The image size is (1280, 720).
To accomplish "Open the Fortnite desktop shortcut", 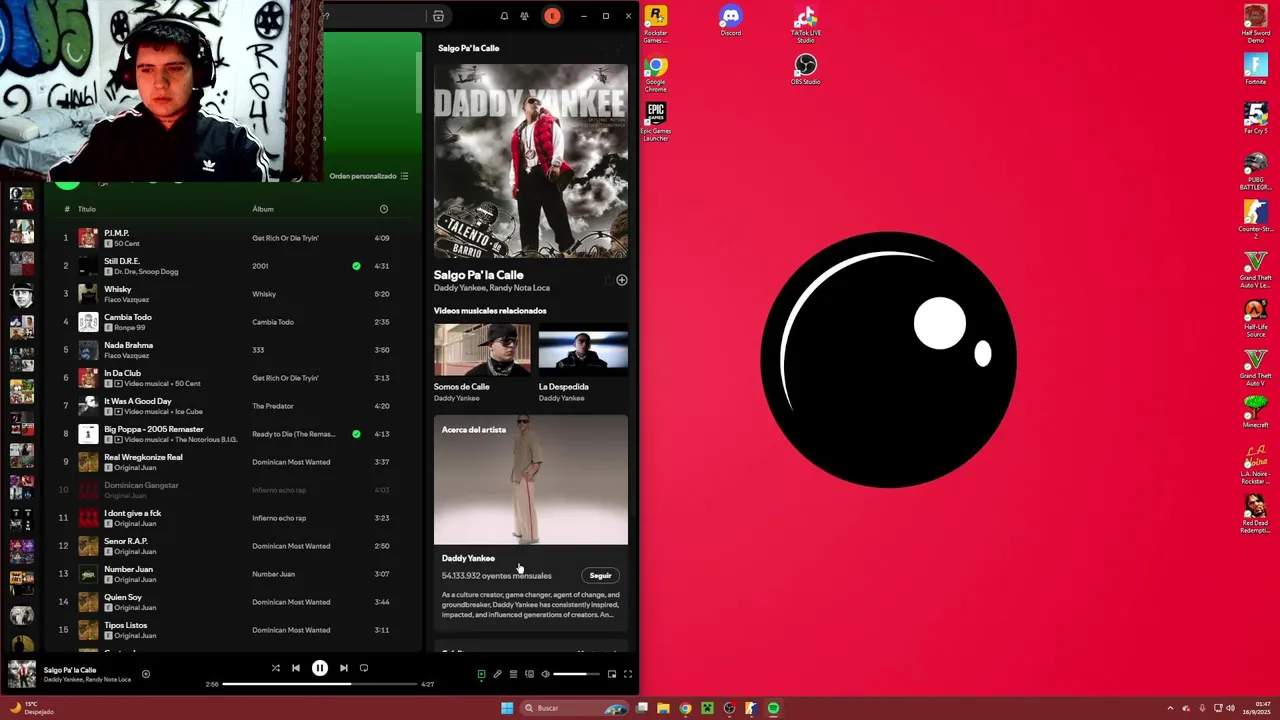I will (x=1256, y=69).
